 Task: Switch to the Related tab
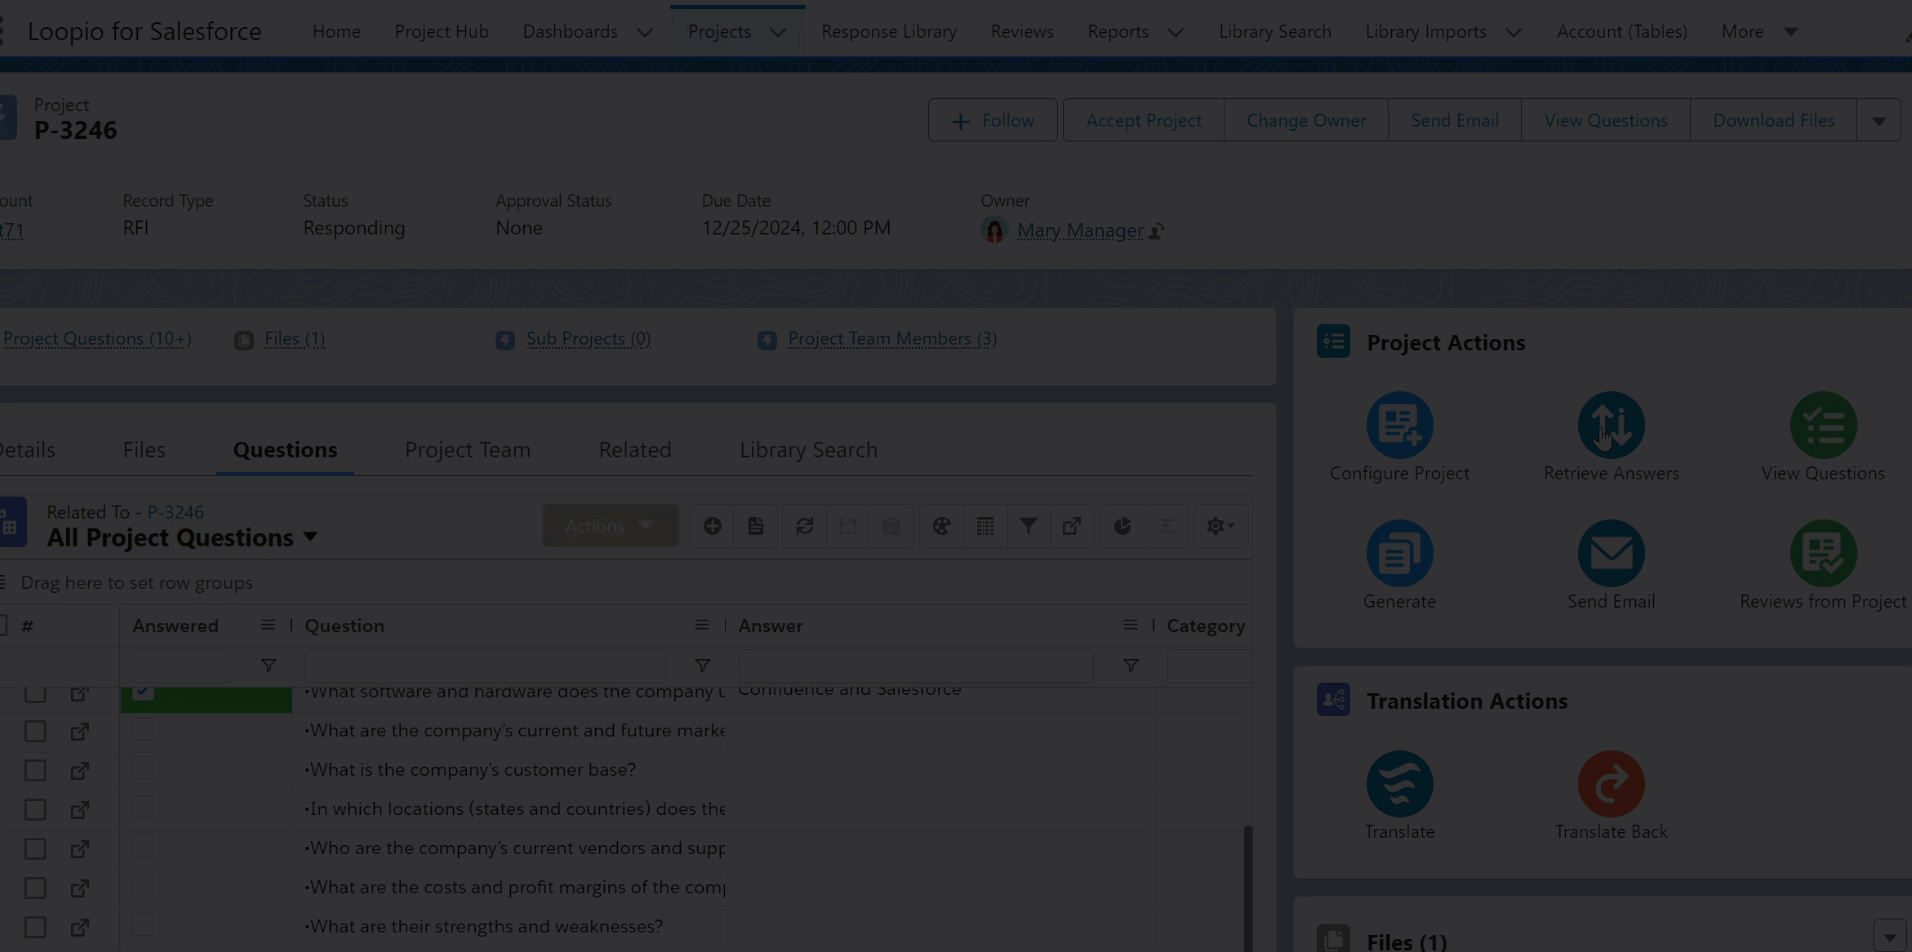pyautogui.click(x=635, y=450)
